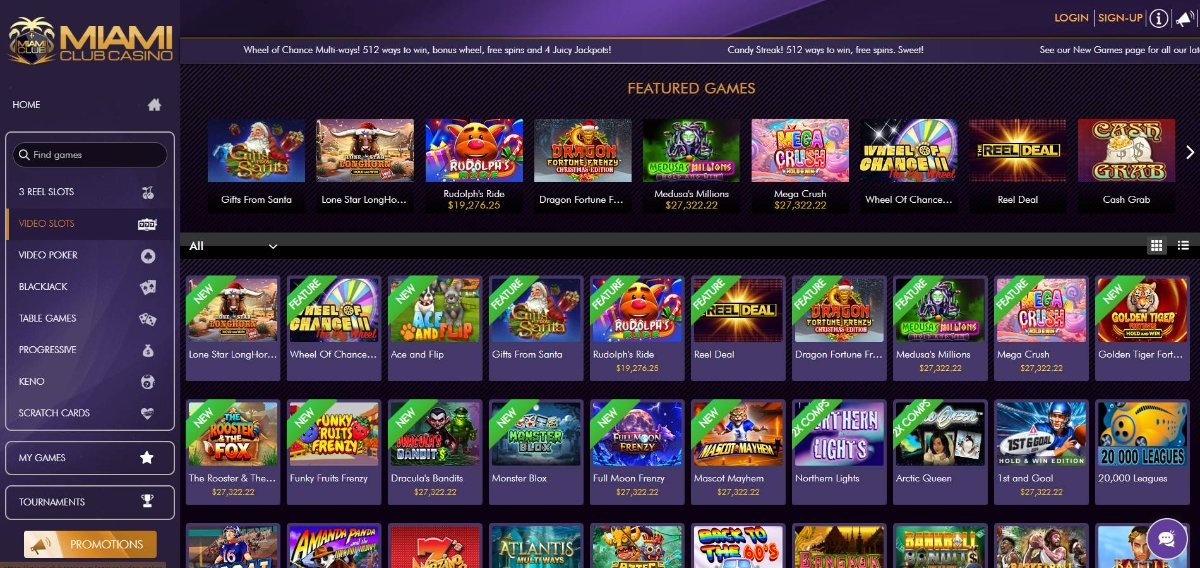Open the info icon in header
Viewport: 1200px width, 568px height.
1159,18
